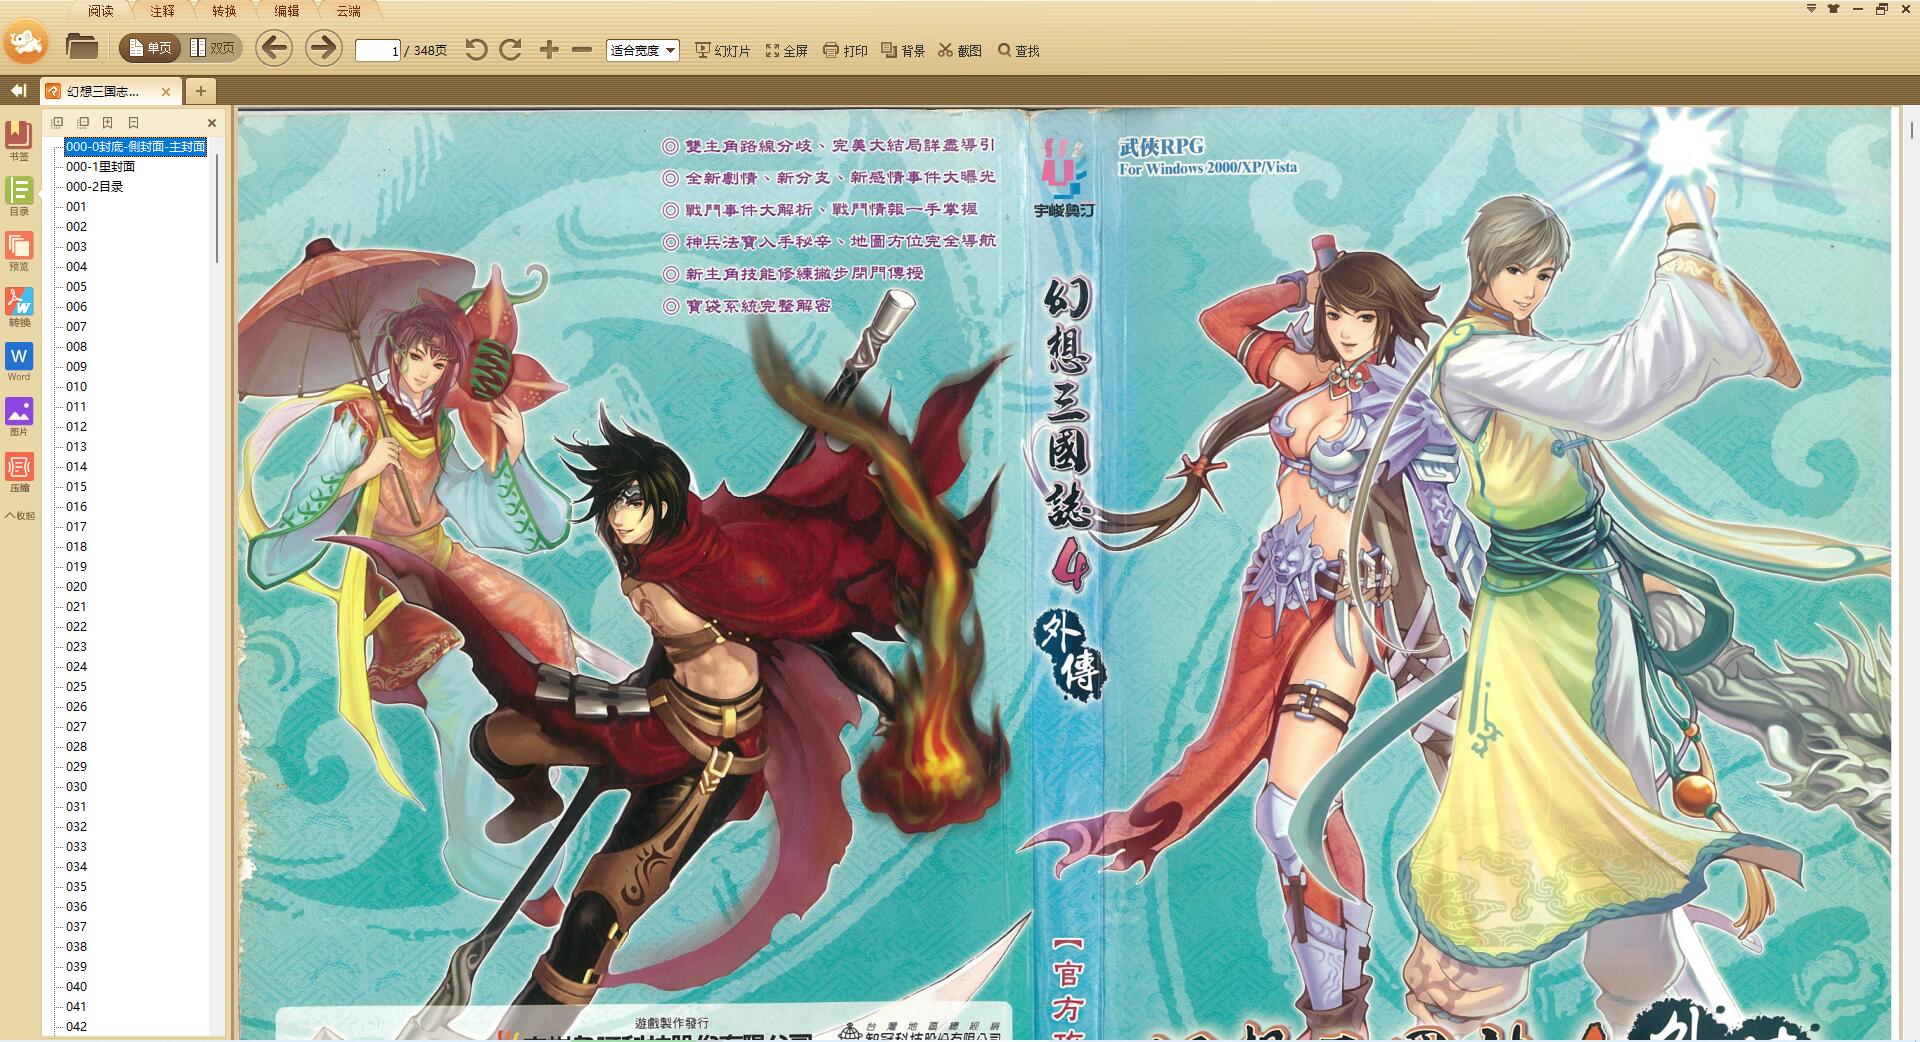
Task: Open the 适合宽度 zoom dropdown
Action: 643,50
